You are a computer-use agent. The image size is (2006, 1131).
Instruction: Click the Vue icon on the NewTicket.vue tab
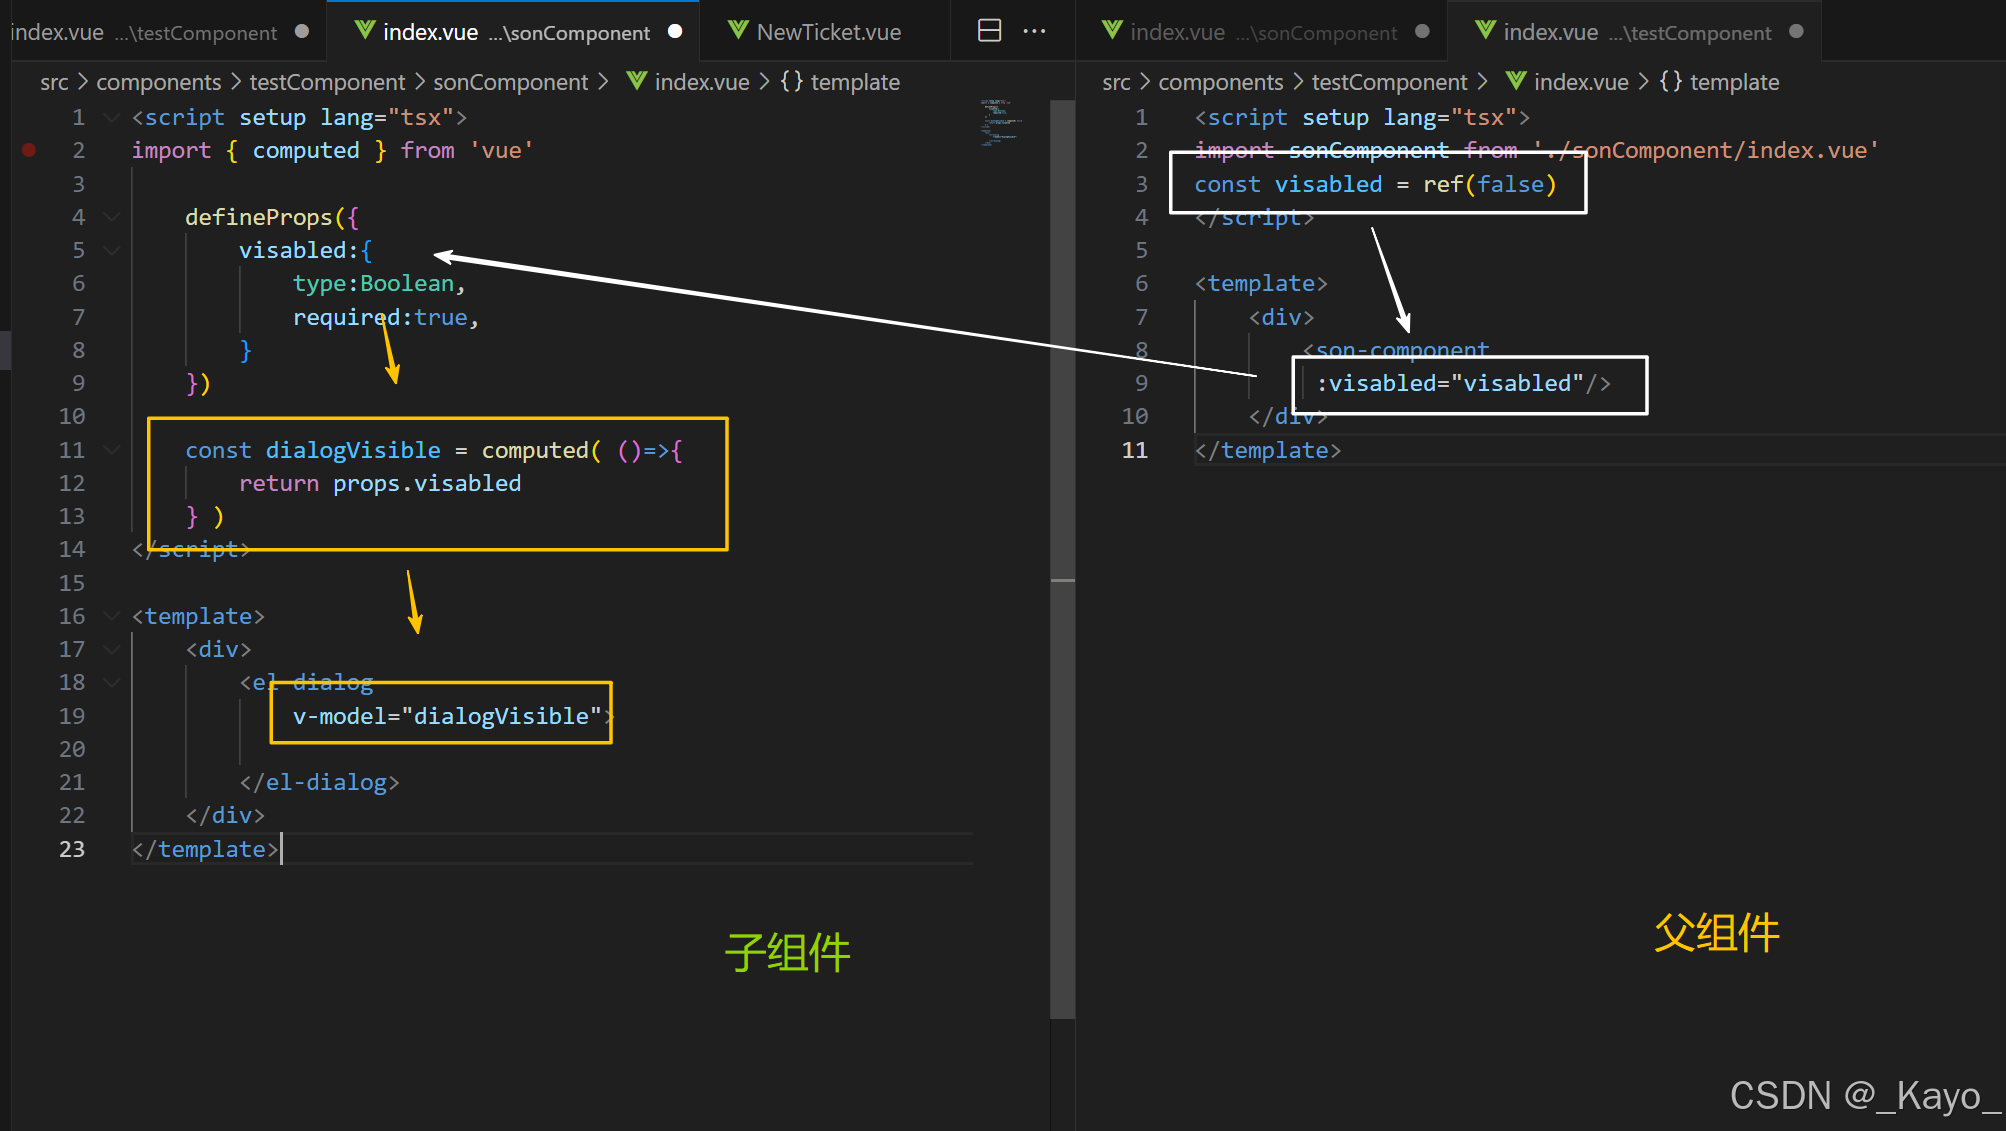pos(738,31)
